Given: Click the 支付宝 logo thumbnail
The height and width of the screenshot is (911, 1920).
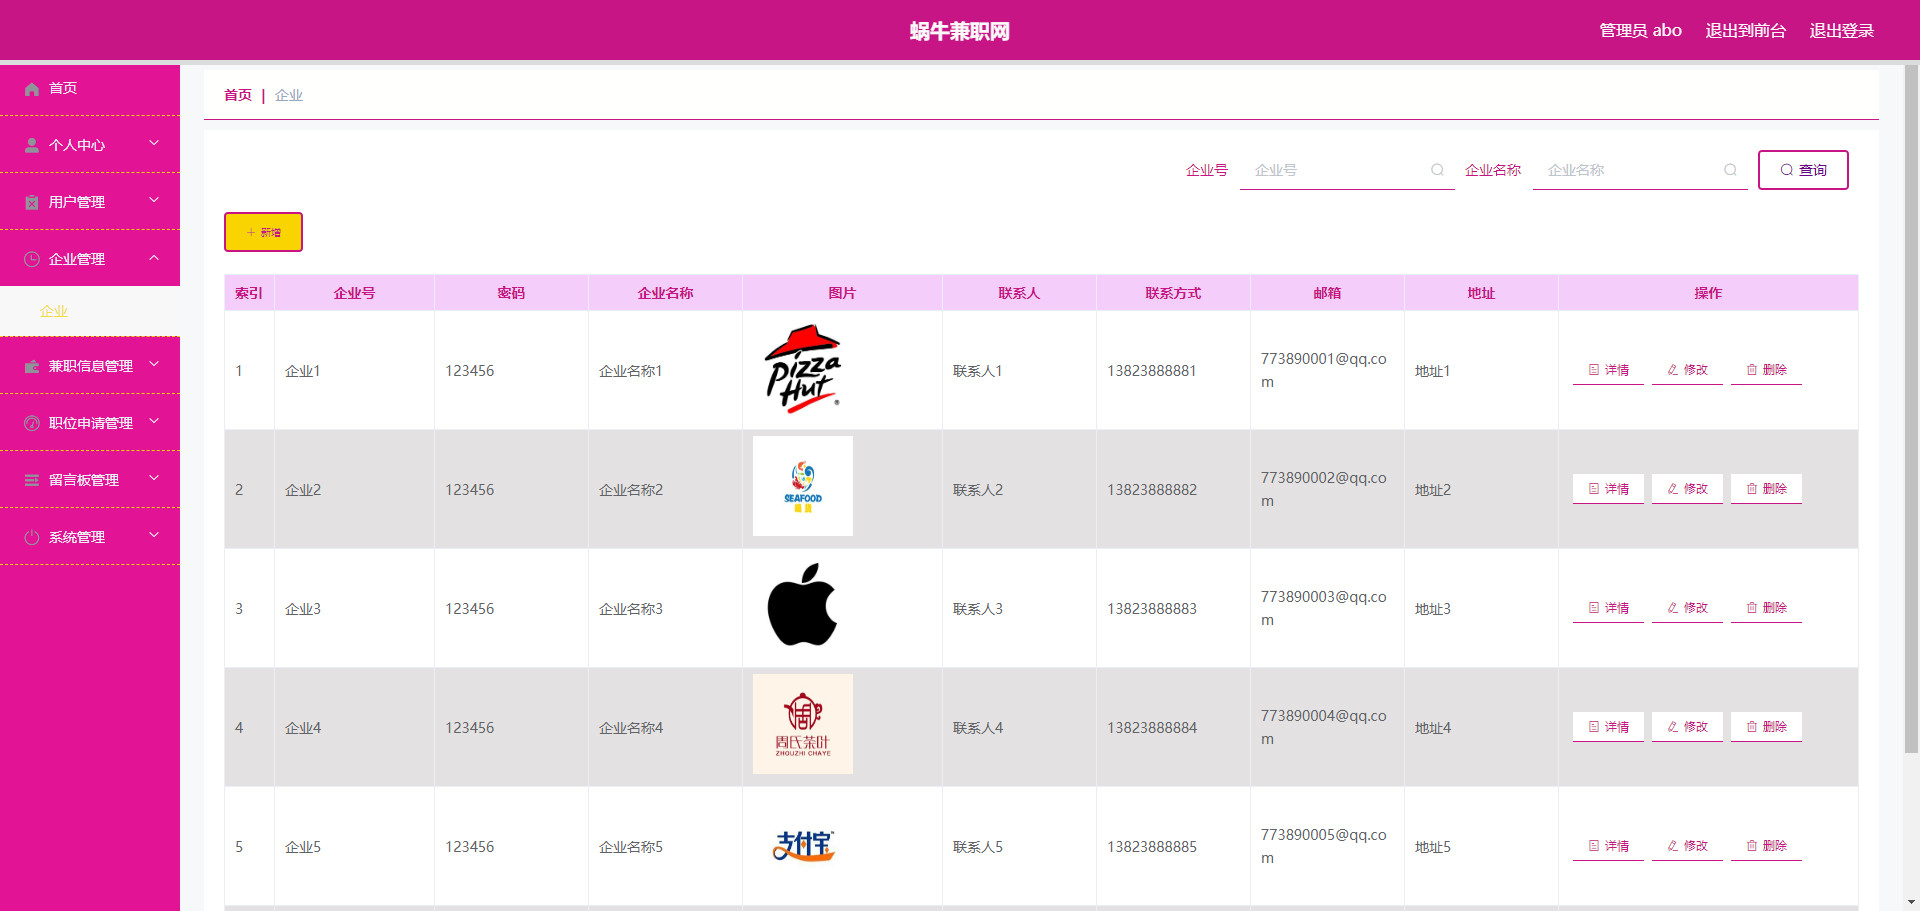Looking at the screenshot, I should [x=804, y=845].
